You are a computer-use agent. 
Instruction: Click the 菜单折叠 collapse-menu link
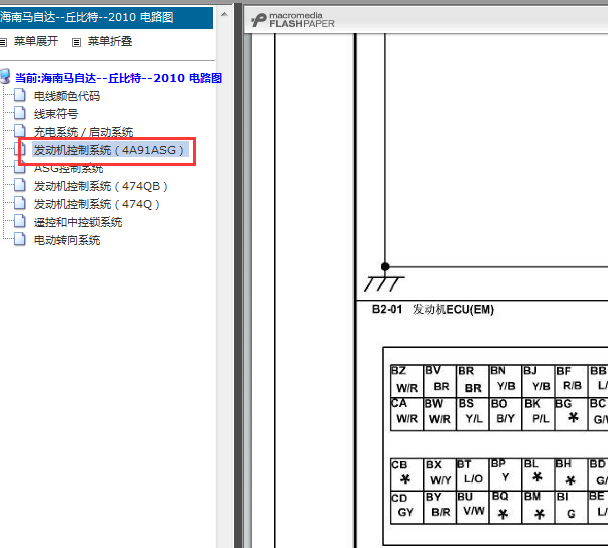pyautogui.click(x=110, y=41)
